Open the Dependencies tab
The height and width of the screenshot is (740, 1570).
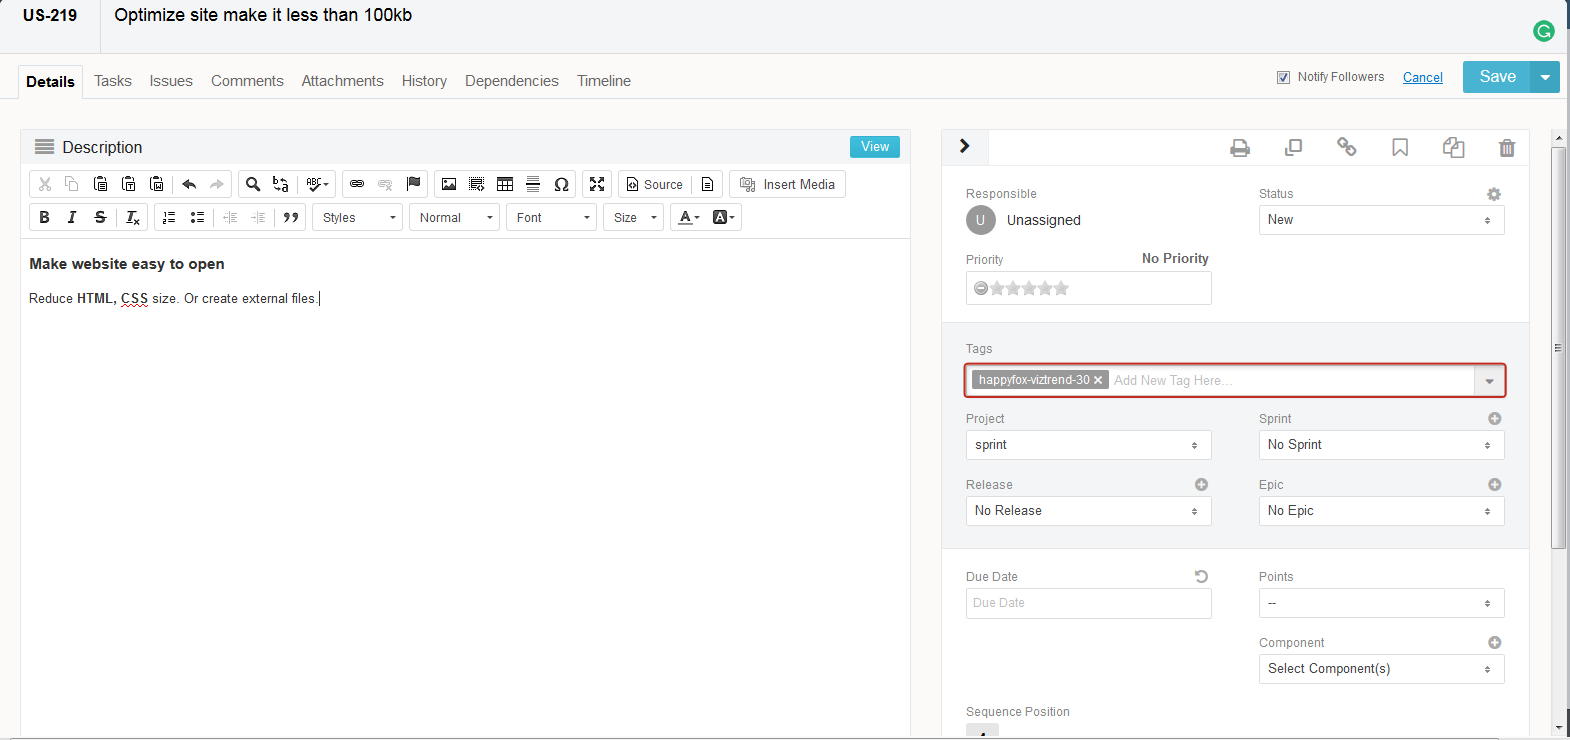click(511, 81)
